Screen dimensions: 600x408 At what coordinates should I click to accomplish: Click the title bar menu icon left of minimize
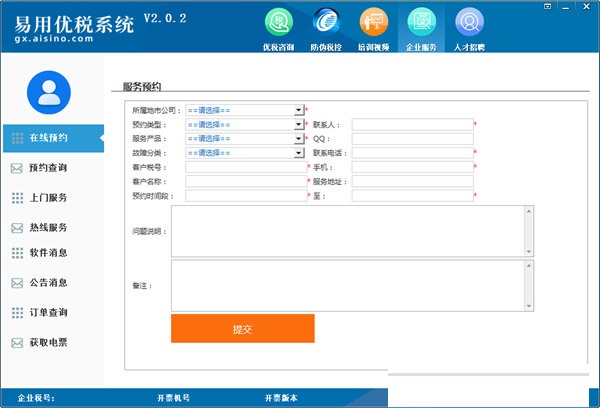pyautogui.click(x=548, y=7)
